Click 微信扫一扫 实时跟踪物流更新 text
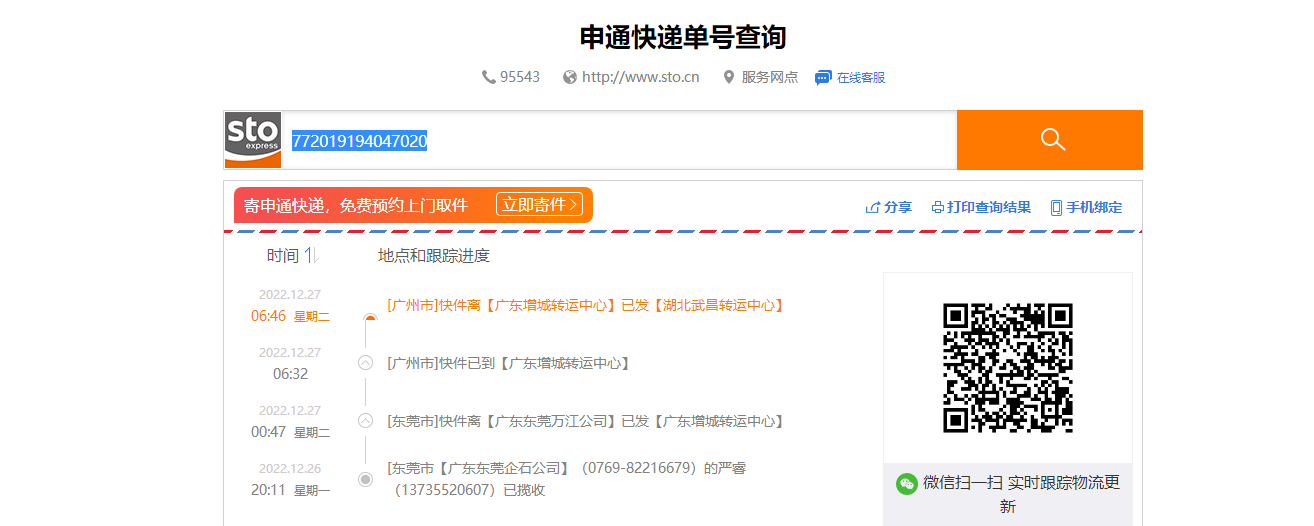 (1021, 494)
